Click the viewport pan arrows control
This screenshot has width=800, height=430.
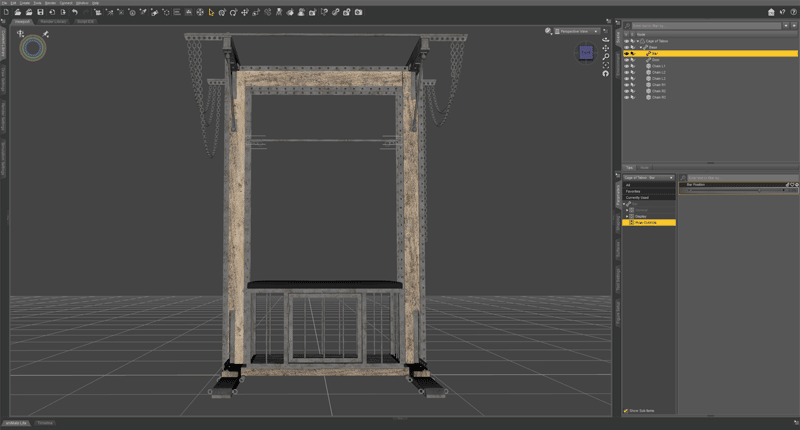coord(606,48)
